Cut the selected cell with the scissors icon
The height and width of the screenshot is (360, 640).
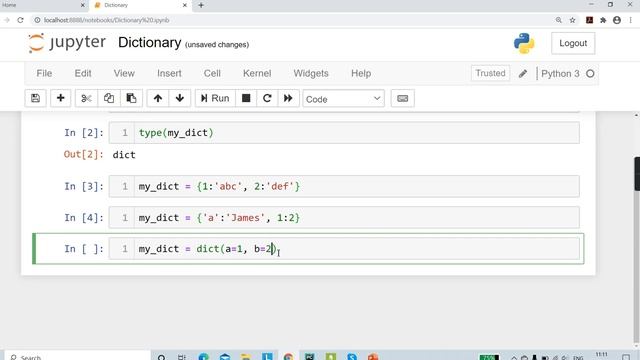pos(86,98)
